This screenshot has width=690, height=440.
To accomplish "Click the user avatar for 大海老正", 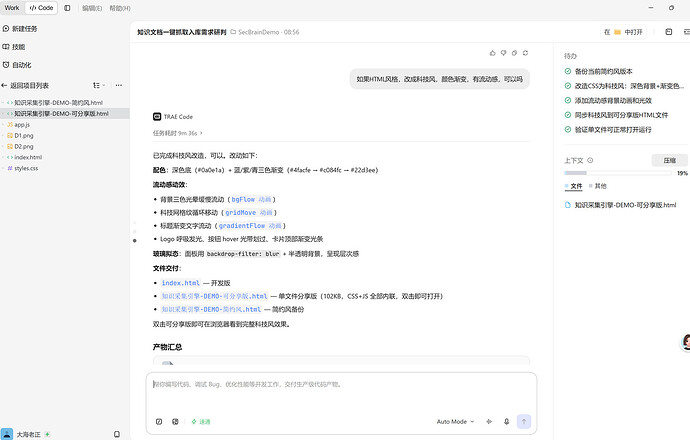I will (7, 434).
